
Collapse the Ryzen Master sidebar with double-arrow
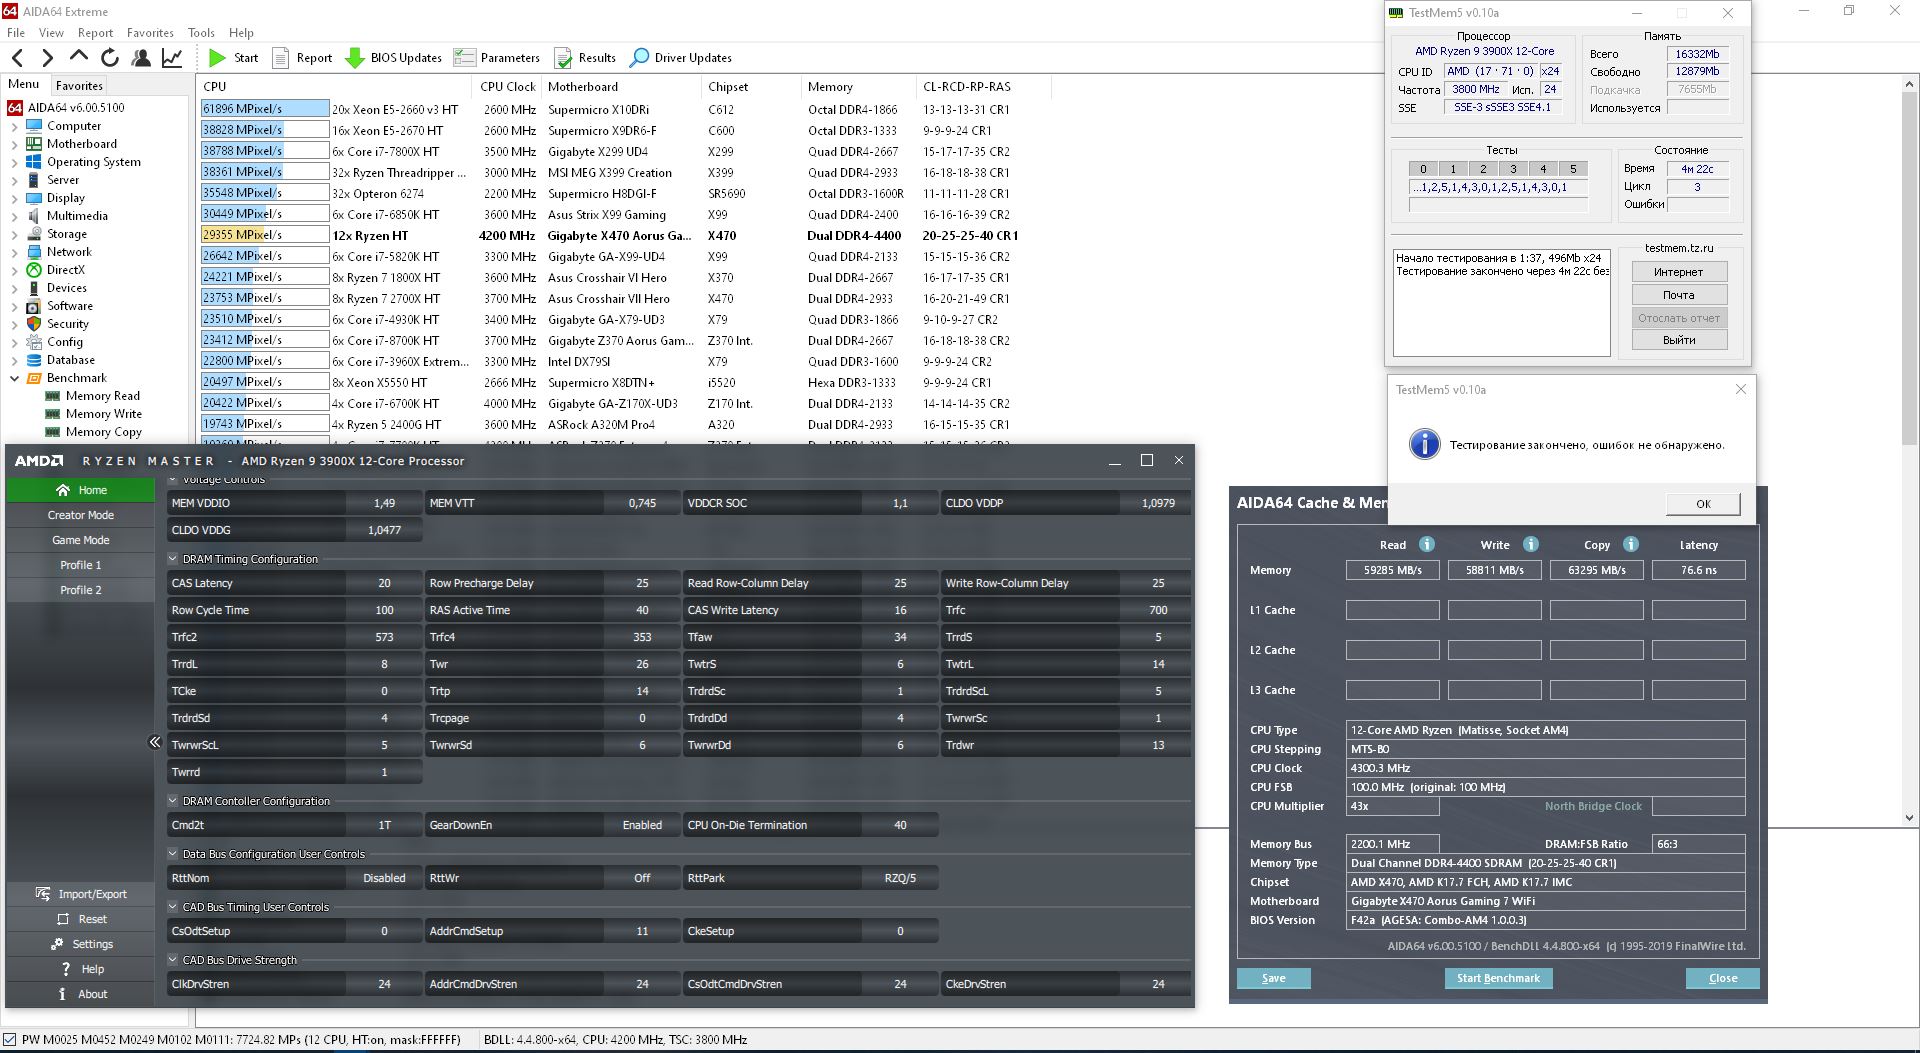click(x=155, y=742)
